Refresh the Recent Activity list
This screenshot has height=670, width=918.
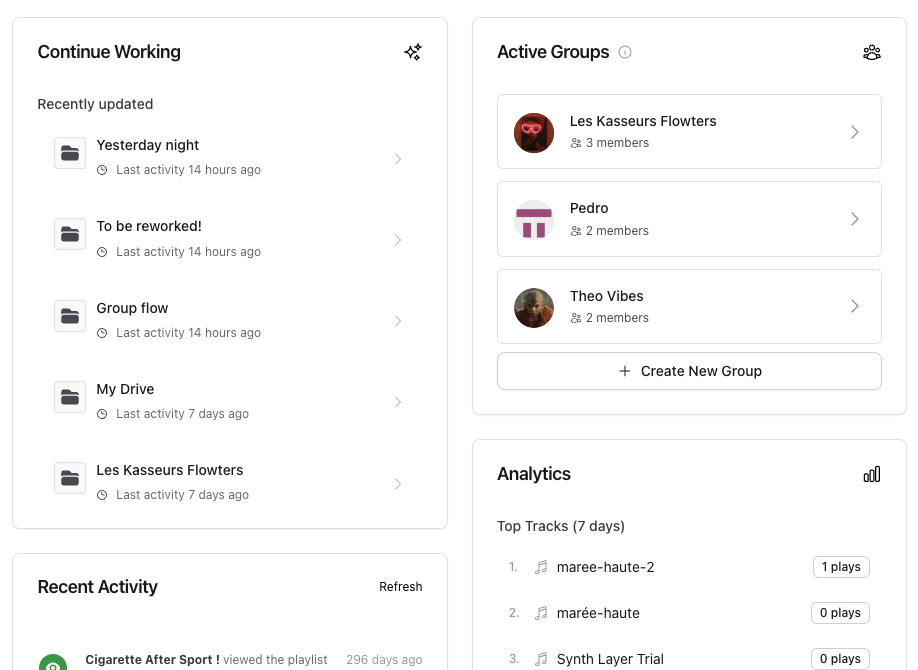click(400, 587)
